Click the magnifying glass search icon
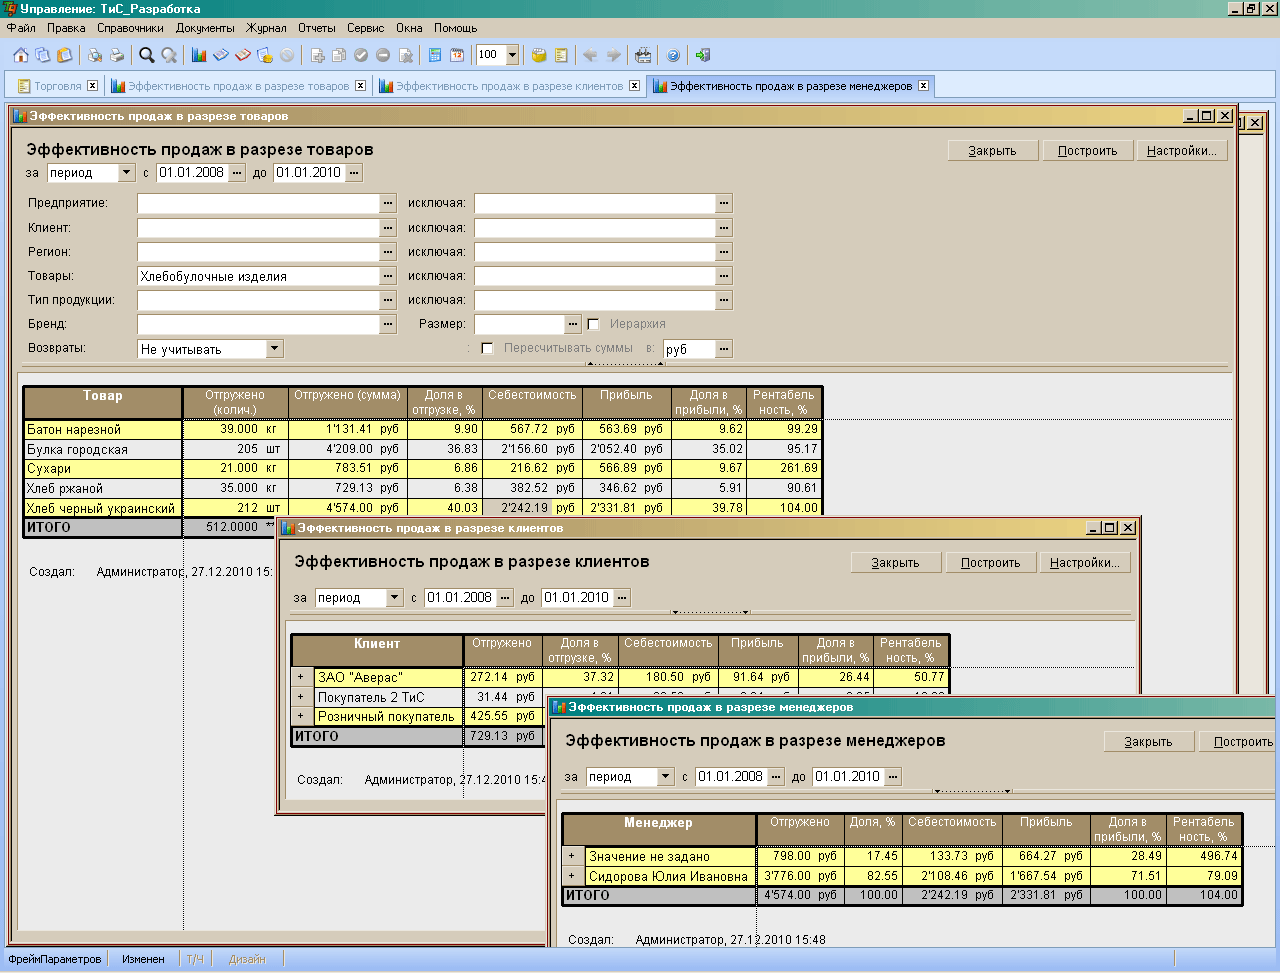 pyautogui.click(x=147, y=55)
